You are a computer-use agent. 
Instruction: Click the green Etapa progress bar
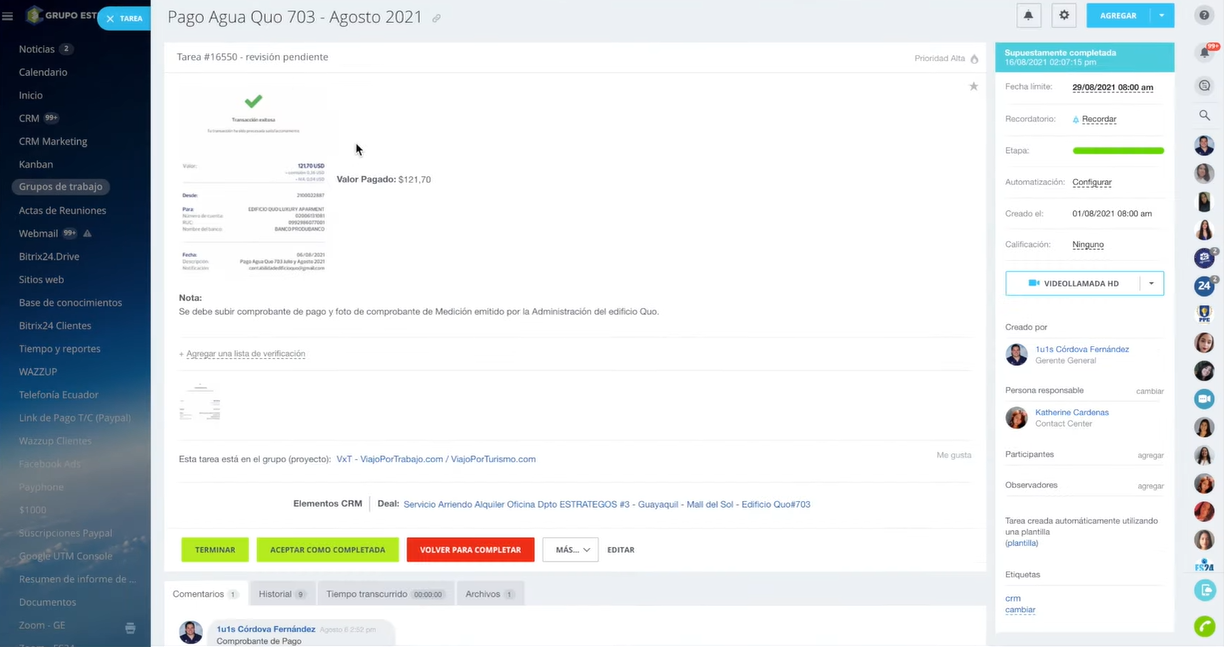(x=1117, y=151)
